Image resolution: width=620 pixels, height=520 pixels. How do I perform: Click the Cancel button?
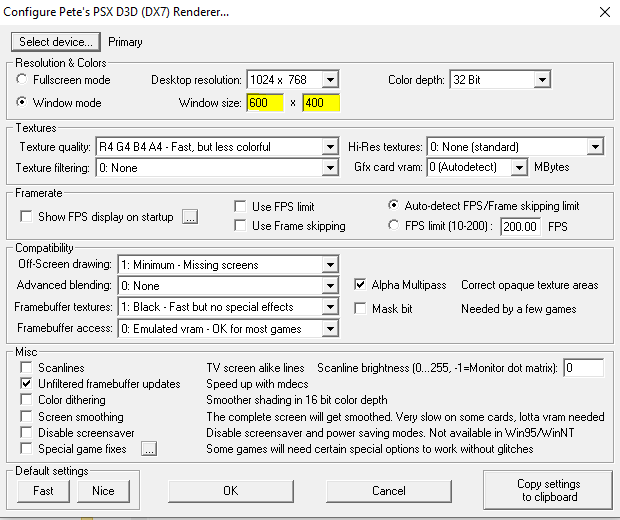(x=389, y=491)
